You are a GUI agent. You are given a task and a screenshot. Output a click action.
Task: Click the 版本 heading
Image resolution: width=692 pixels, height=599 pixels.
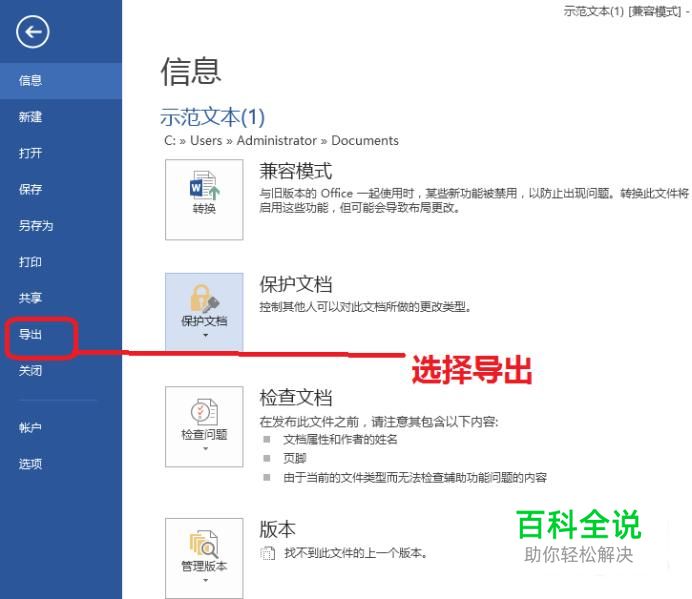[278, 529]
